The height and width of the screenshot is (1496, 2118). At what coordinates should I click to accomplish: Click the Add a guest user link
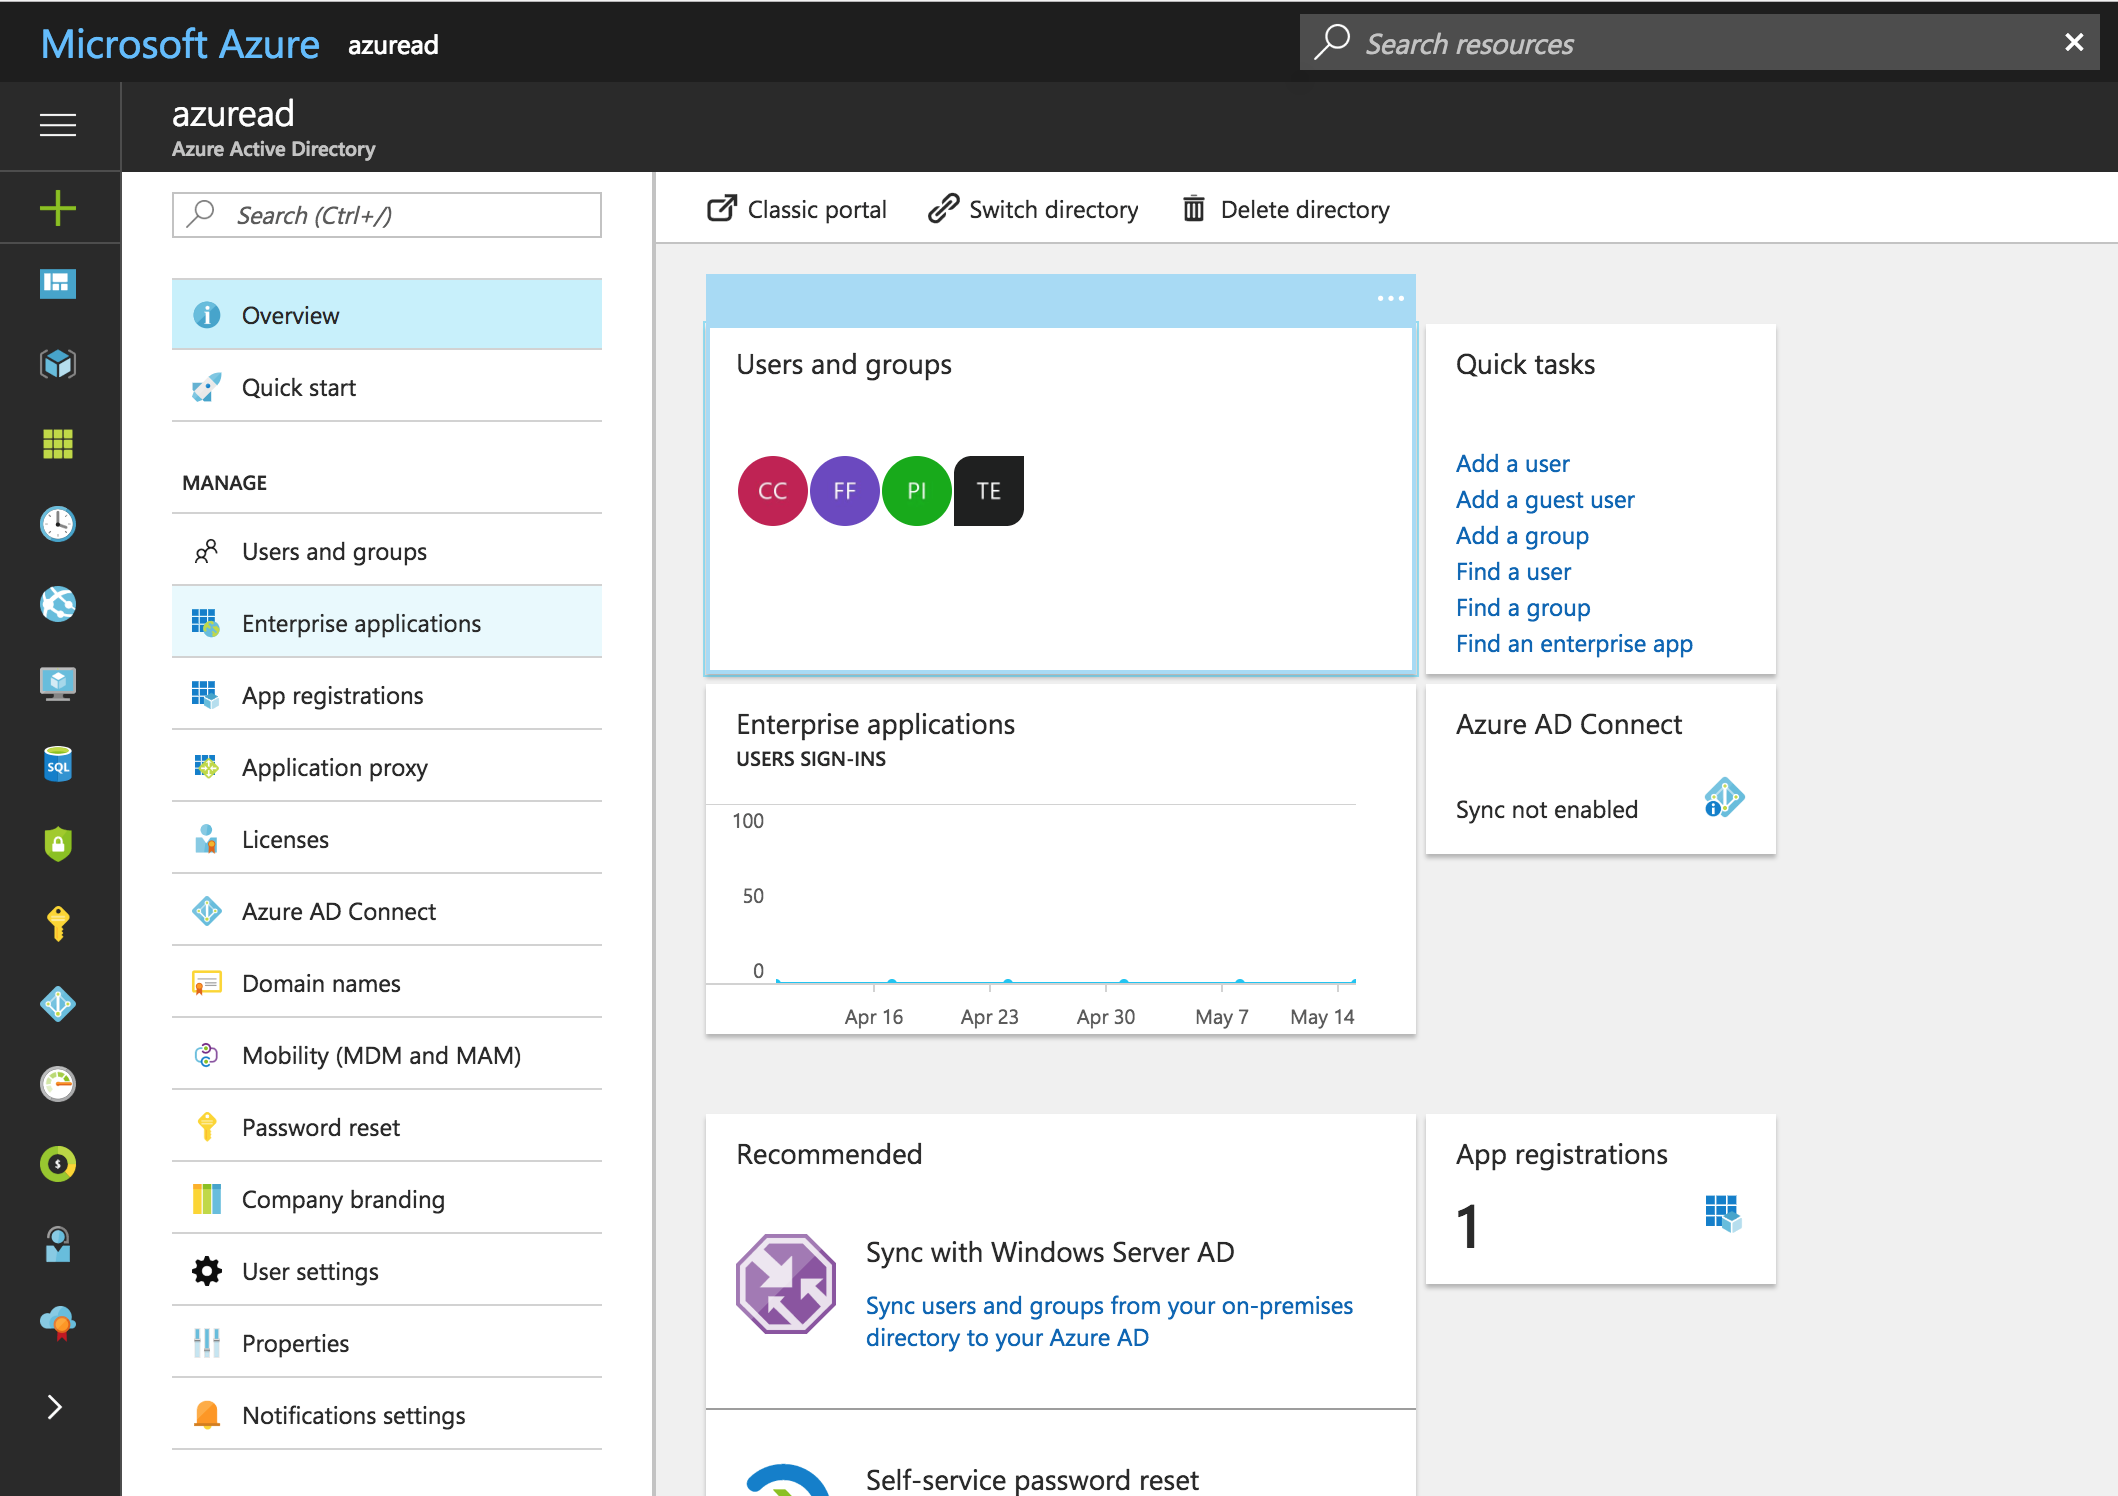1545,499
